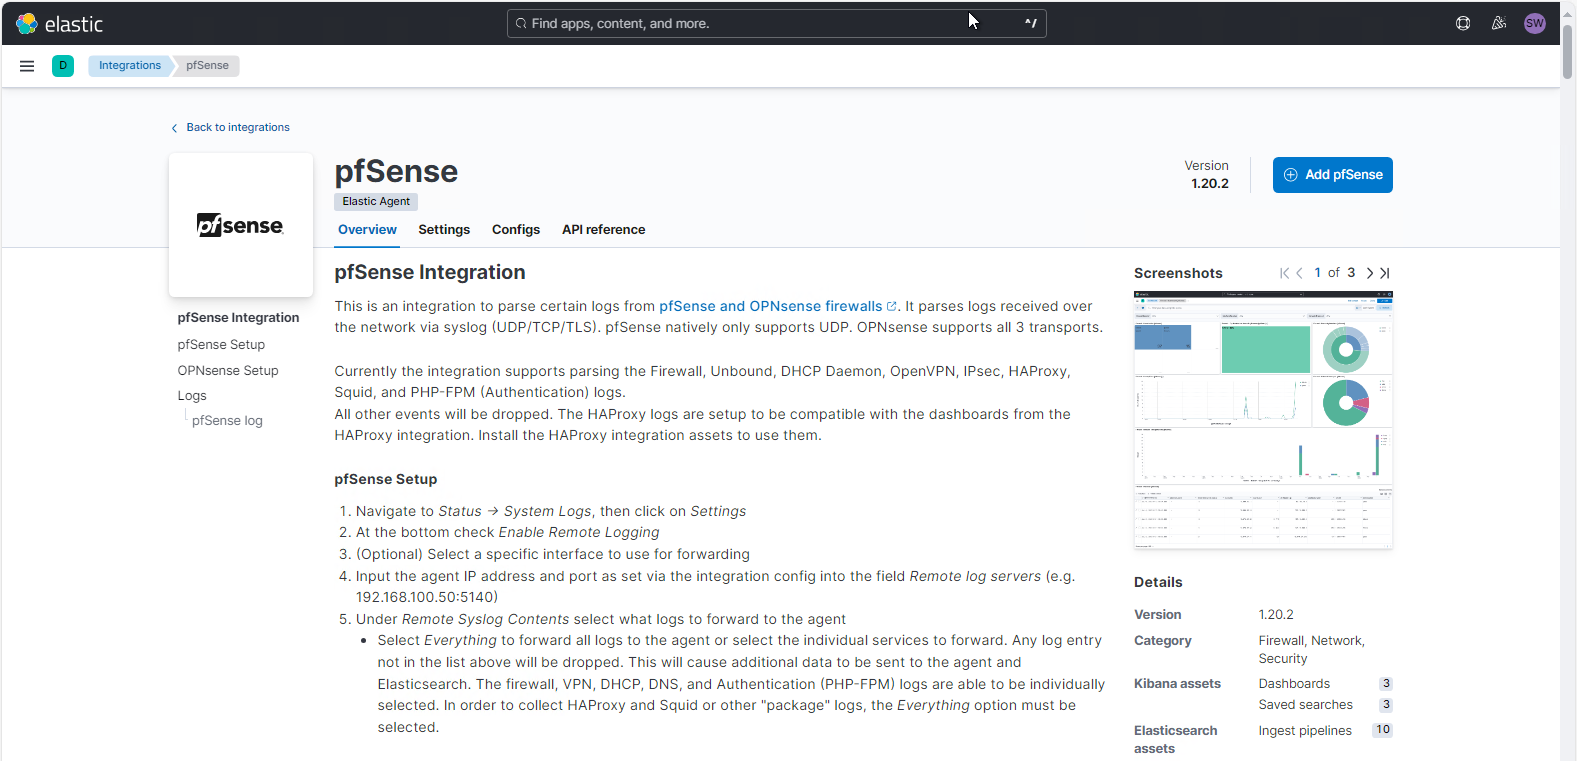Go to last screenshot page
The image size is (1577, 761).
[x=1385, y=273]
